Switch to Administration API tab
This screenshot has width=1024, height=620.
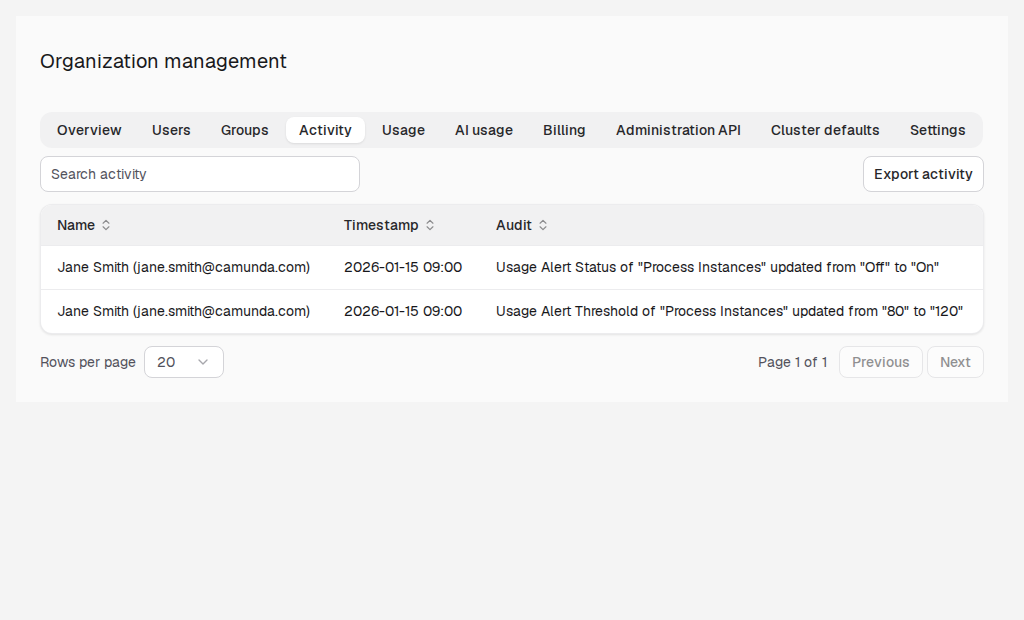(x=678, y=130)
